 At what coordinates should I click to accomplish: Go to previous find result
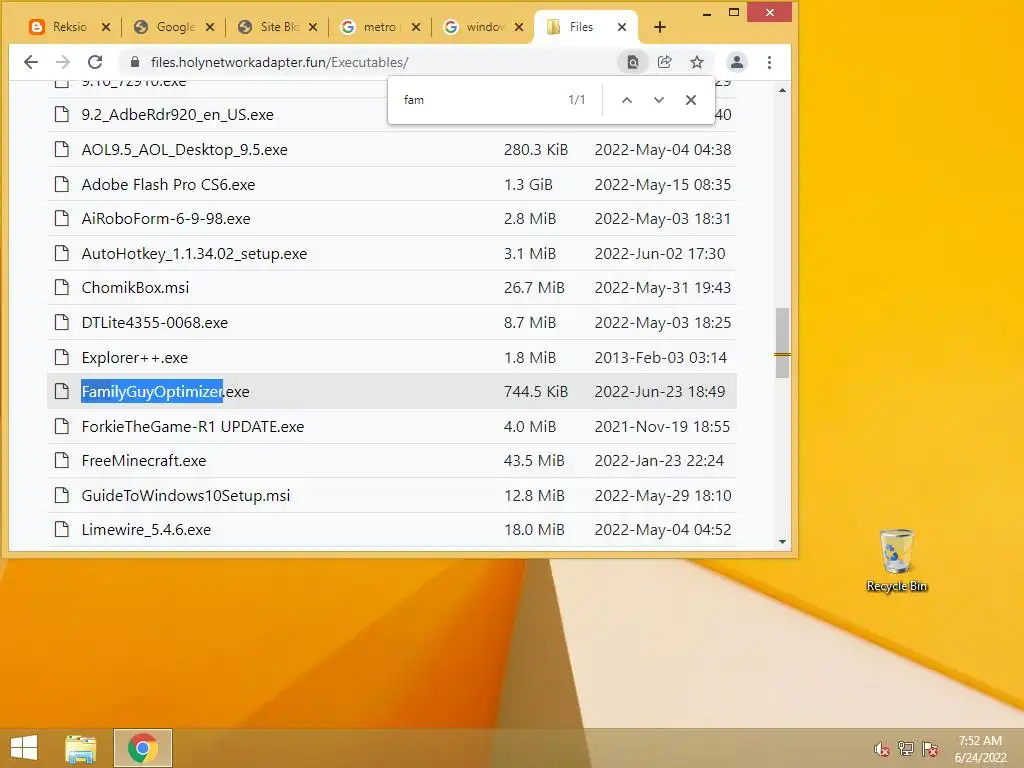pyautogui.click(x=627, y=100)
